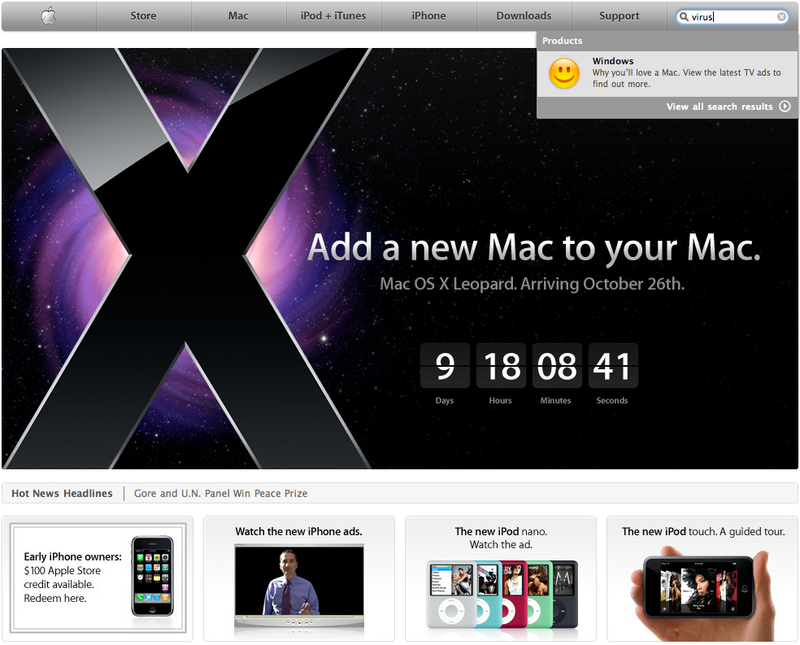Open the iPod touch guided tour image
This screenshot has width=800, height=645.
tap(700, 588)
